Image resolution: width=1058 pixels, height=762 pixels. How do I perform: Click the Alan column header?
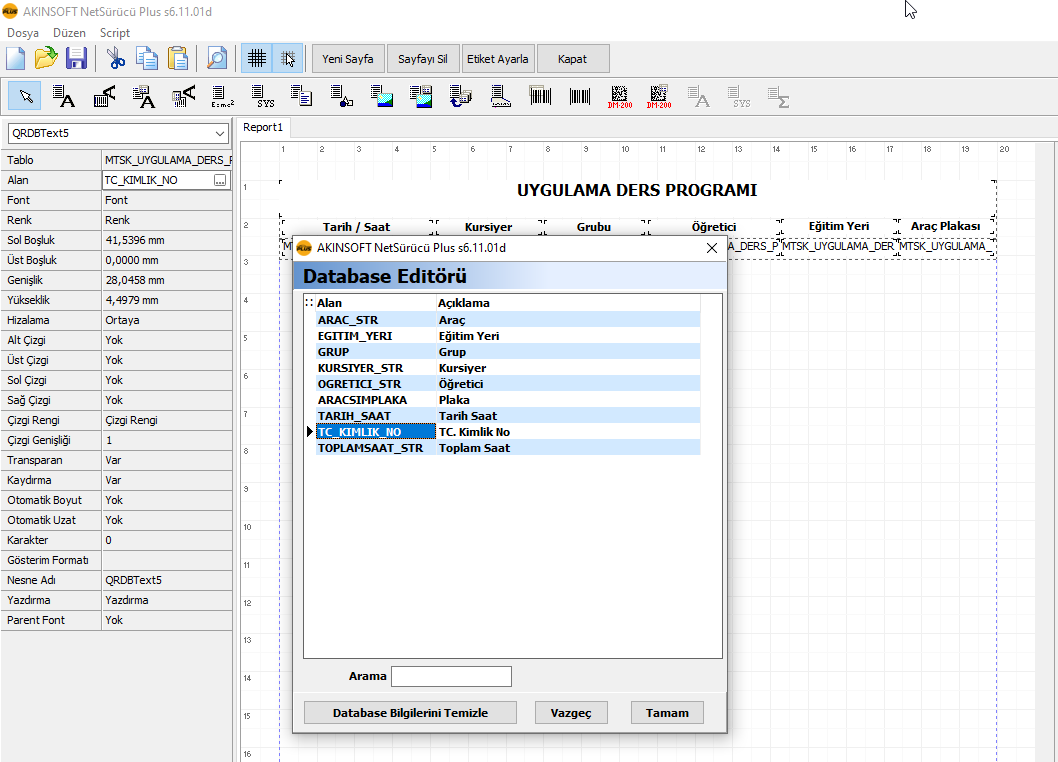(x=376, y=303)
